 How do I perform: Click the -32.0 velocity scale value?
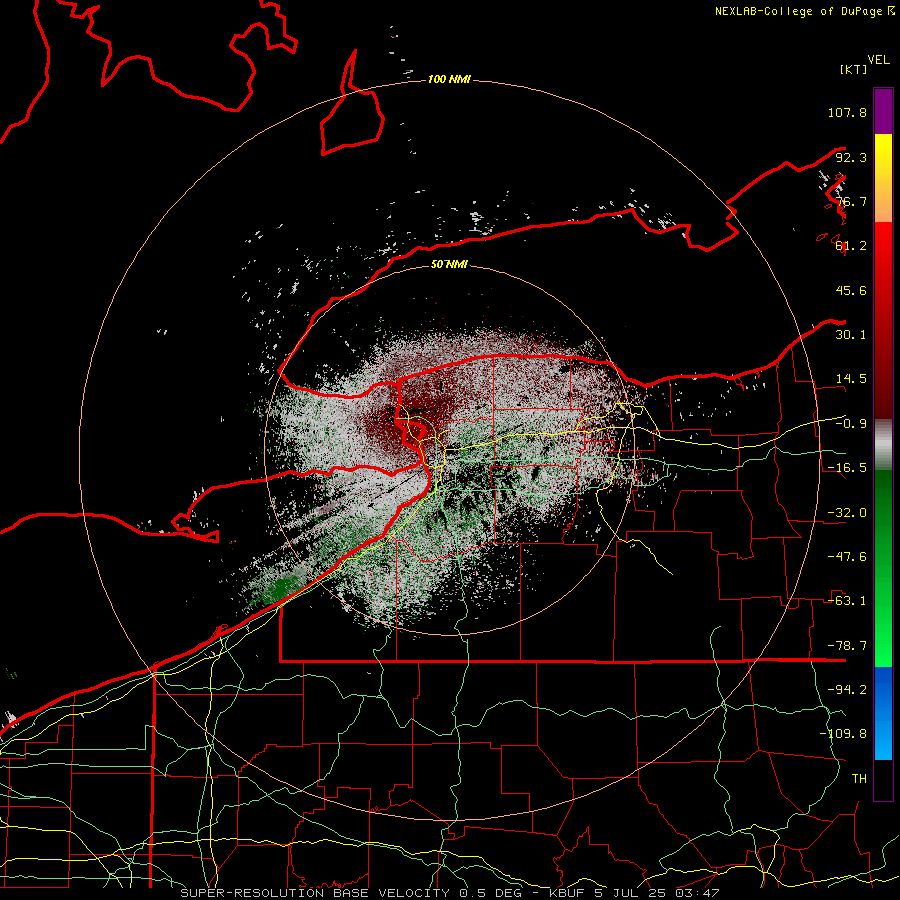tap(847, 513)
